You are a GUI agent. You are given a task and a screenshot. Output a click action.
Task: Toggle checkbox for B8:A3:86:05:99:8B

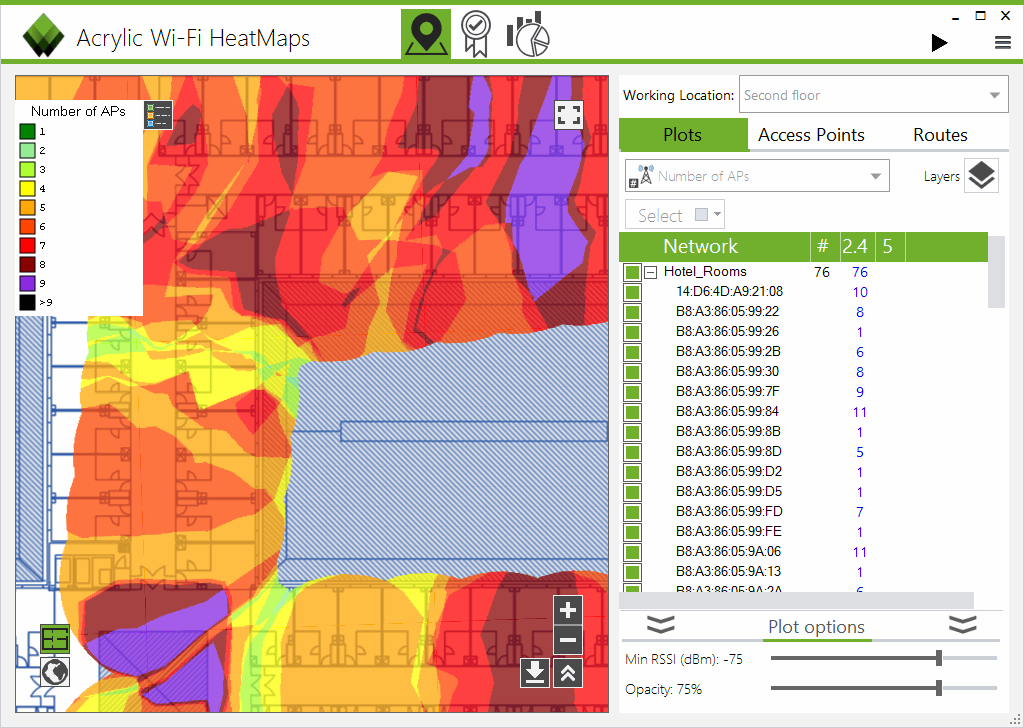pyautogui.click(x=632, y=432)
